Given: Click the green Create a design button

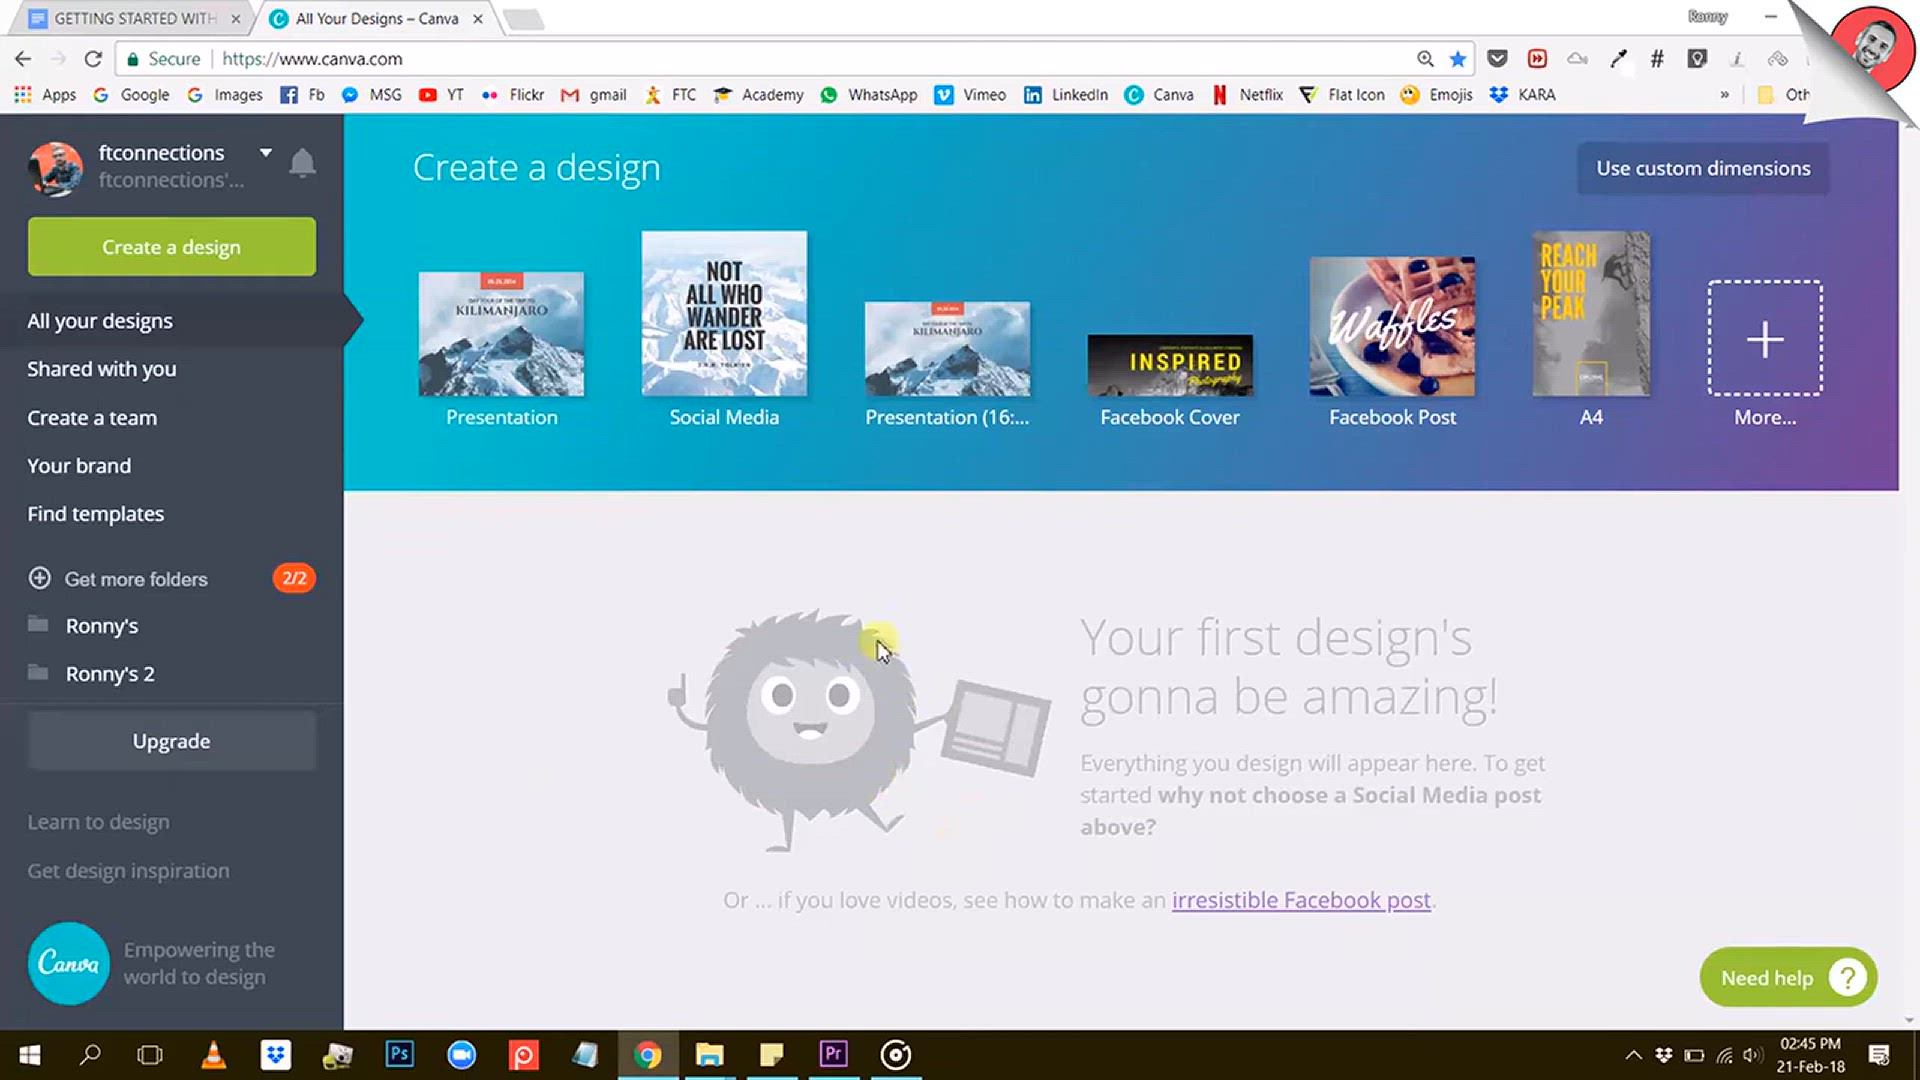Looking at the screenshot, I should tap(172, 247).
